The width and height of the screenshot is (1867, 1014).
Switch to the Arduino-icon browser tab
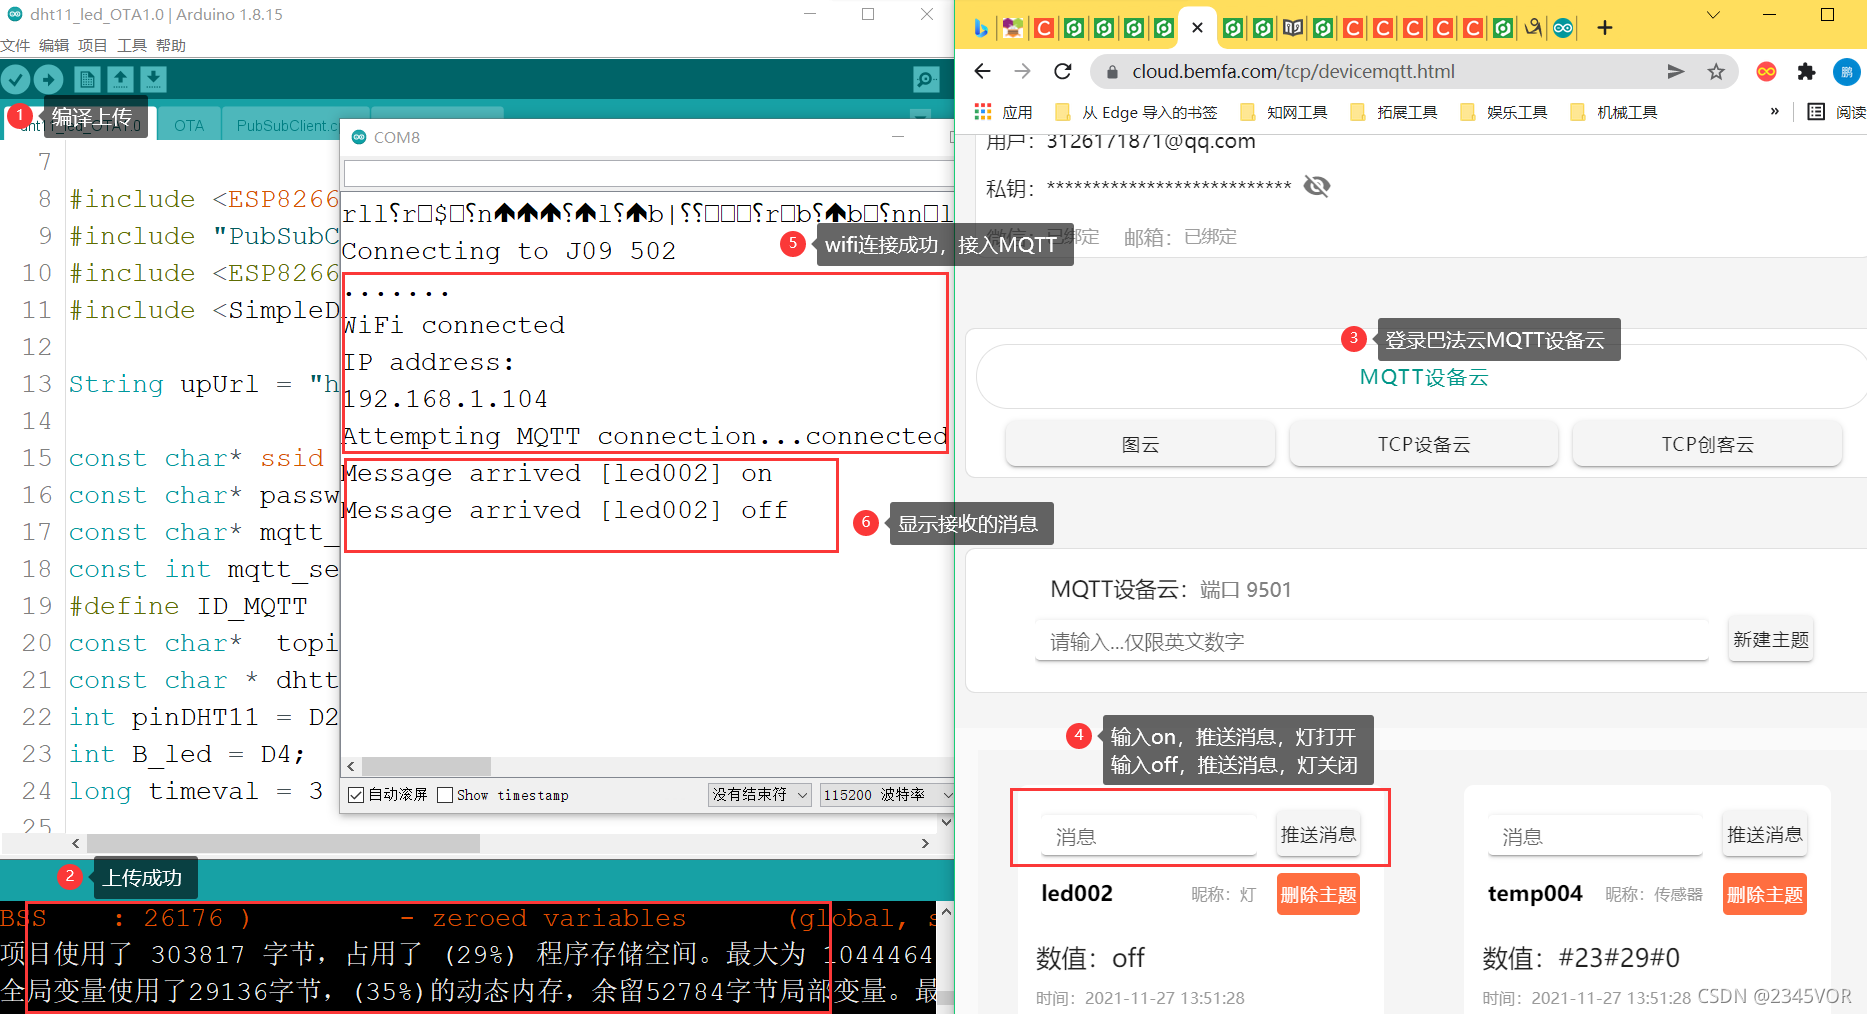coord(1563,28)
